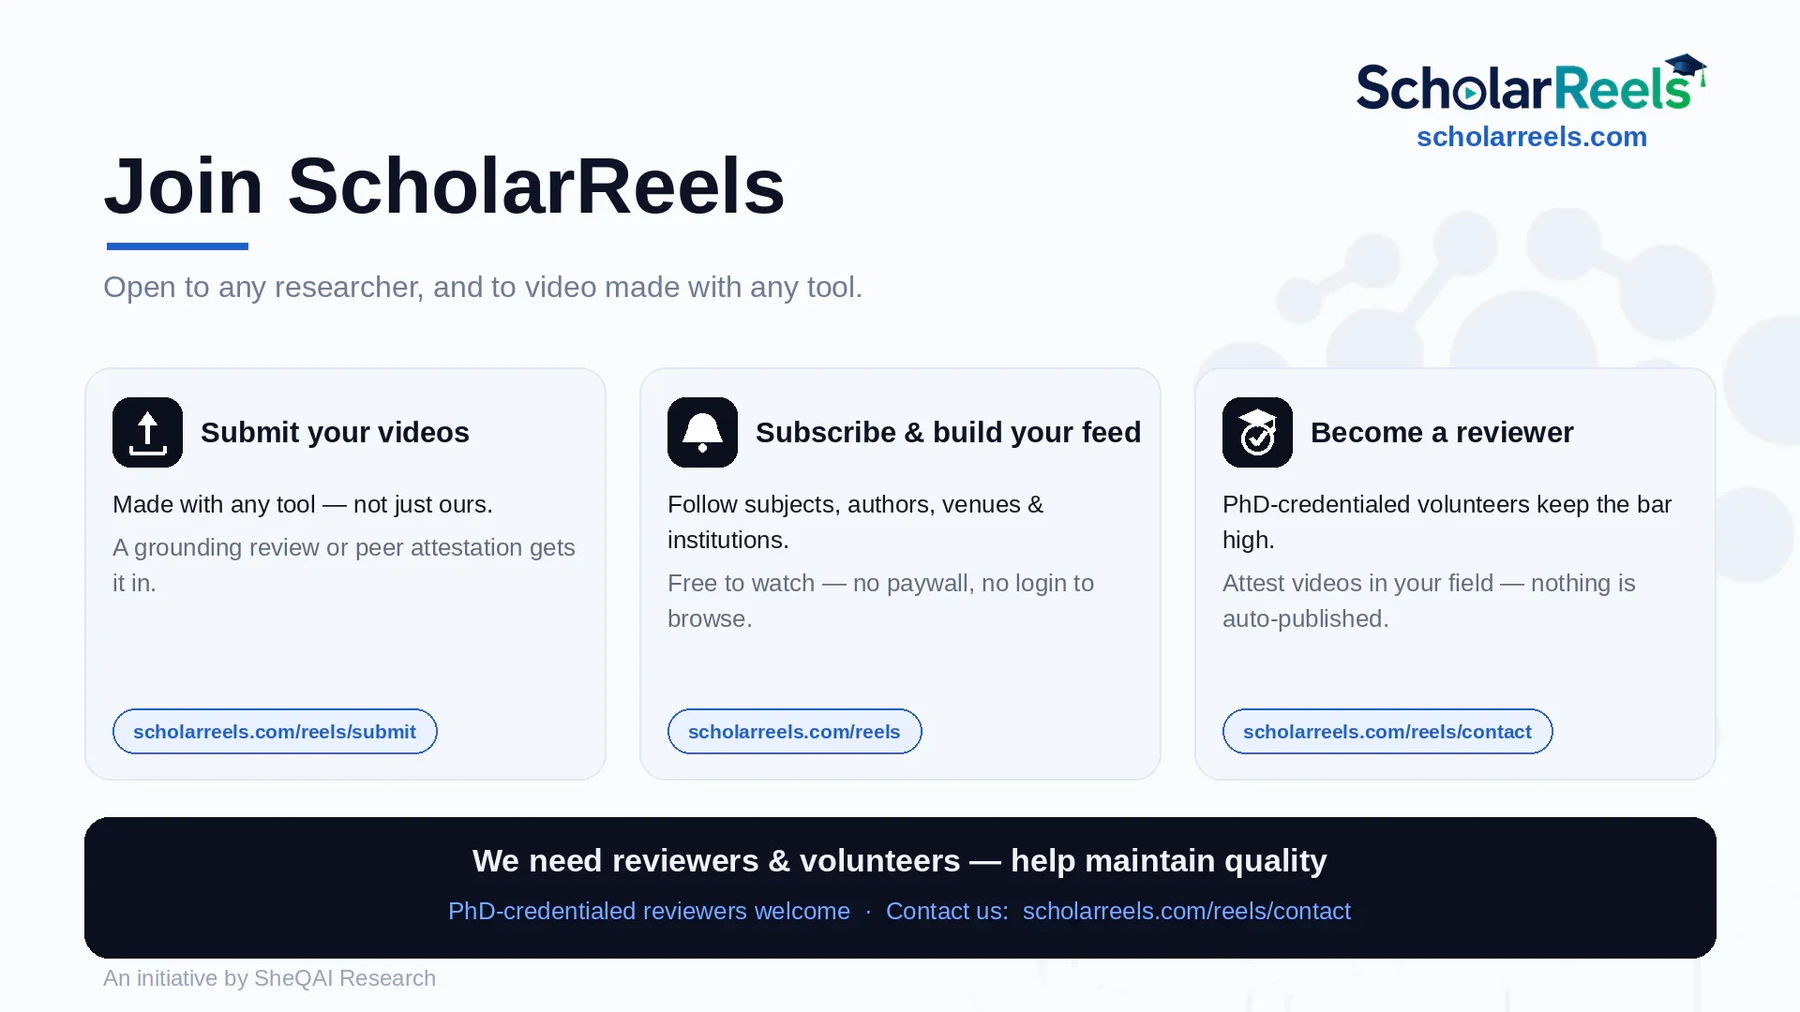
Task: Select Subscribe & build your feed heading
Action: 948,432
